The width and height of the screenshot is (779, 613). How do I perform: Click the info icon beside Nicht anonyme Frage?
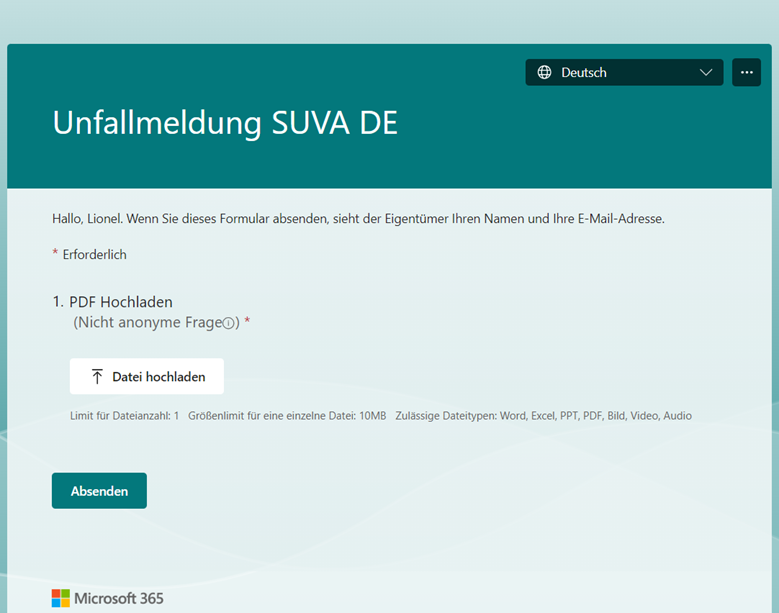[x=228, y=323]
